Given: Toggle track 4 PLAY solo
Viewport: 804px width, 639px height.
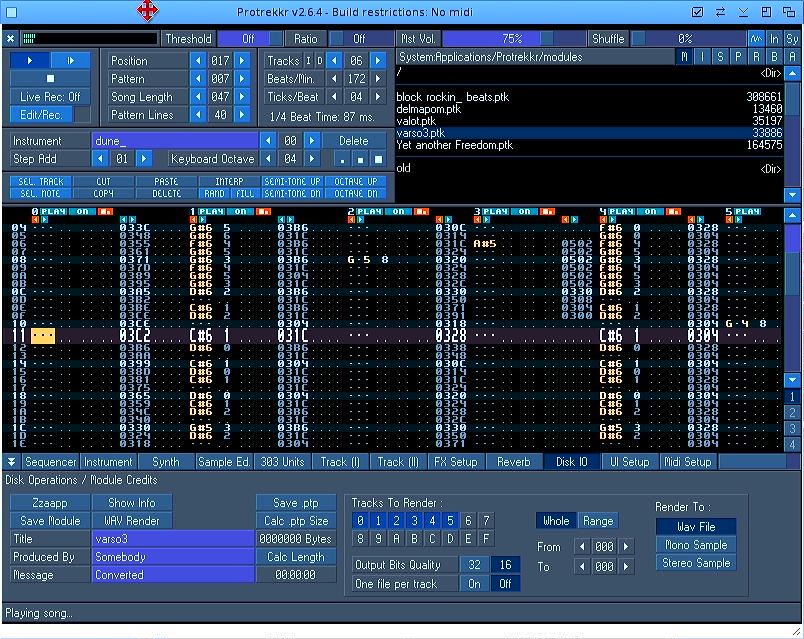Looking at the screenshot, I should [x=621, y=211].
